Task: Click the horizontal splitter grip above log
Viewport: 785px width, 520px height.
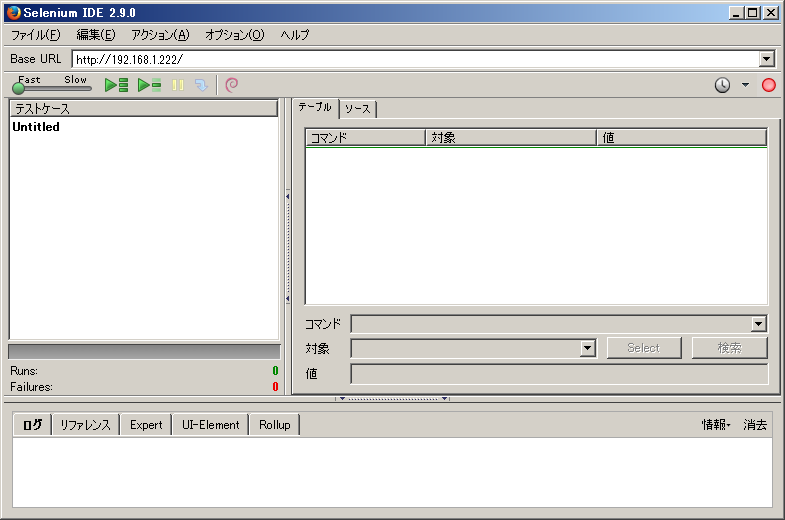Action: pos(392,399)
